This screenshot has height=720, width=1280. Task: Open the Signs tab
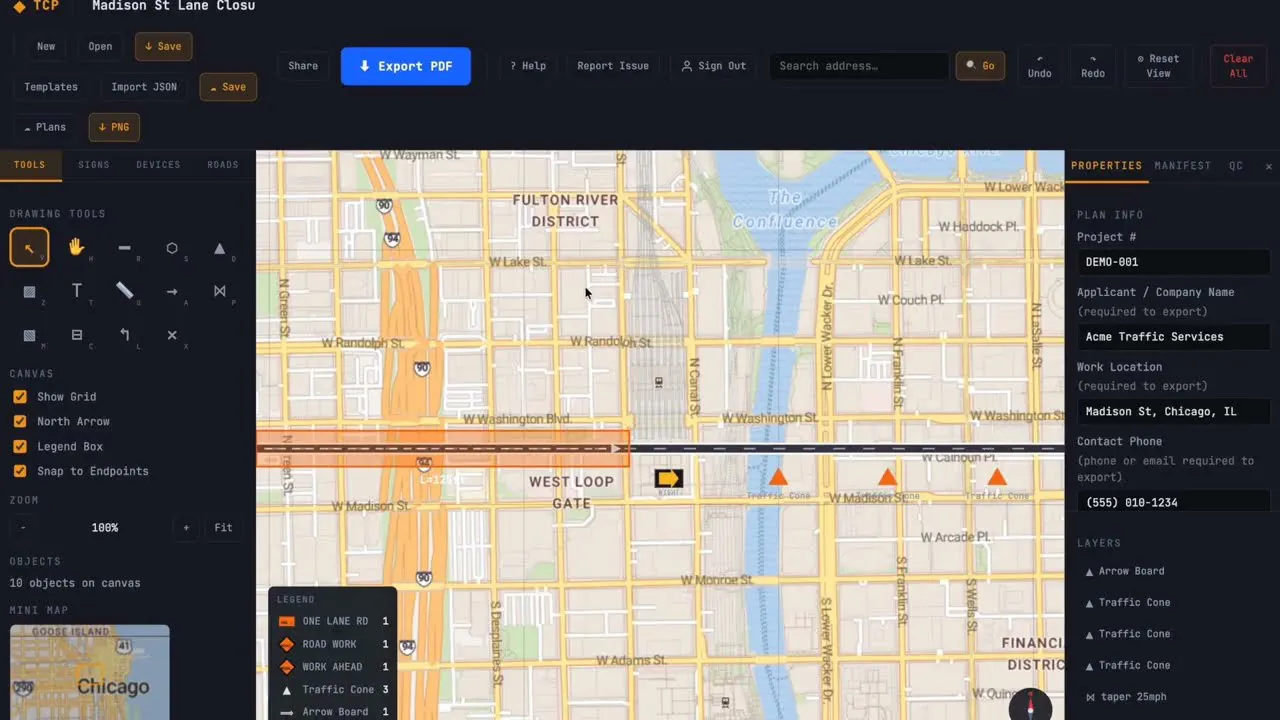(x=94, y=165)
